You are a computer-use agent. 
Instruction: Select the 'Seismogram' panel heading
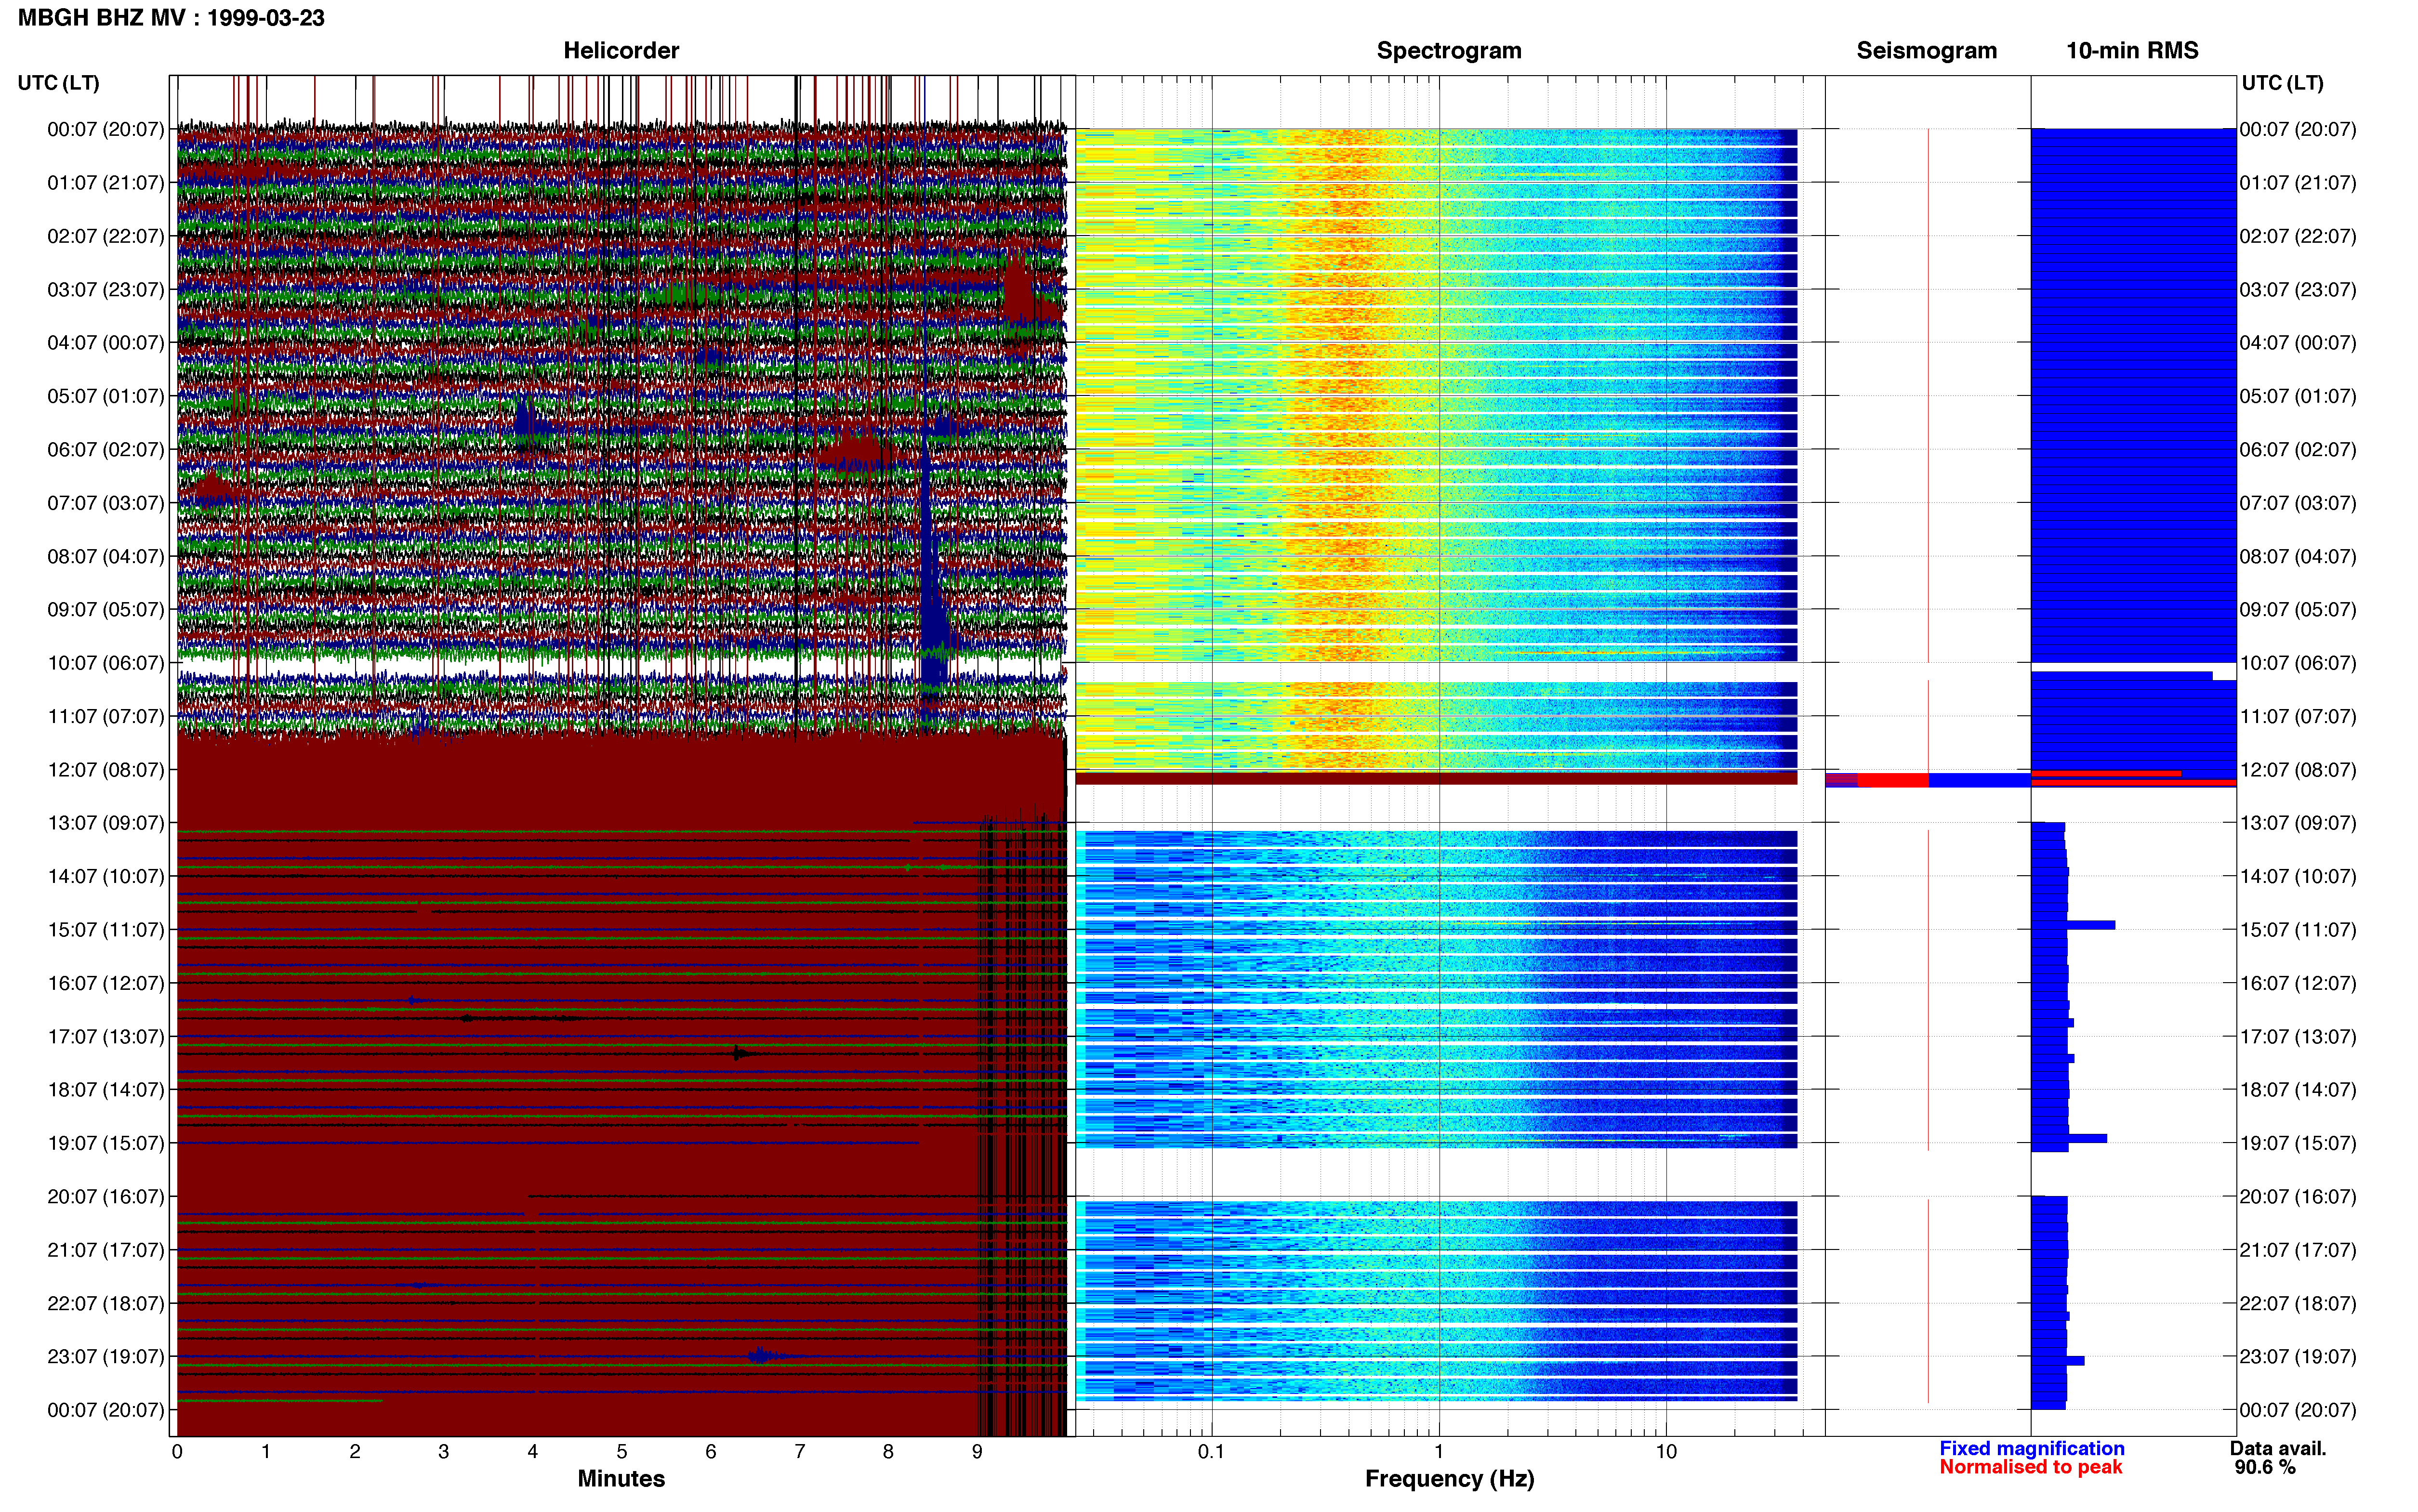[1926, 50]
